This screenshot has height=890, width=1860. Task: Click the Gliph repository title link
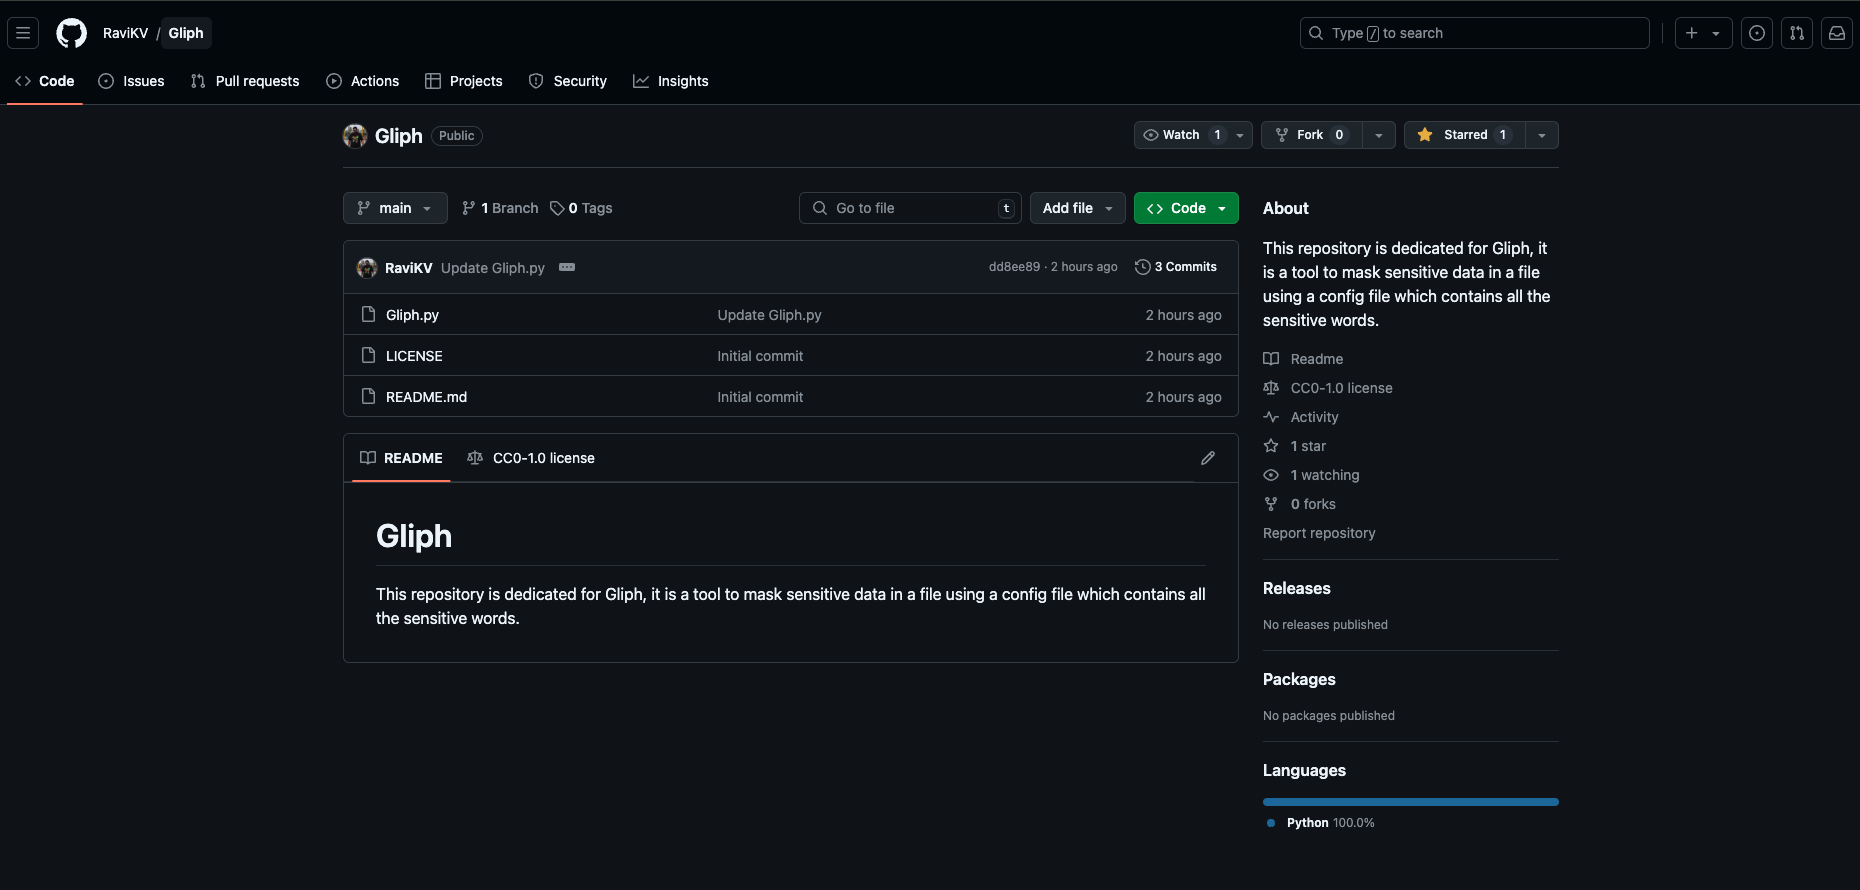tap(398, 136)
